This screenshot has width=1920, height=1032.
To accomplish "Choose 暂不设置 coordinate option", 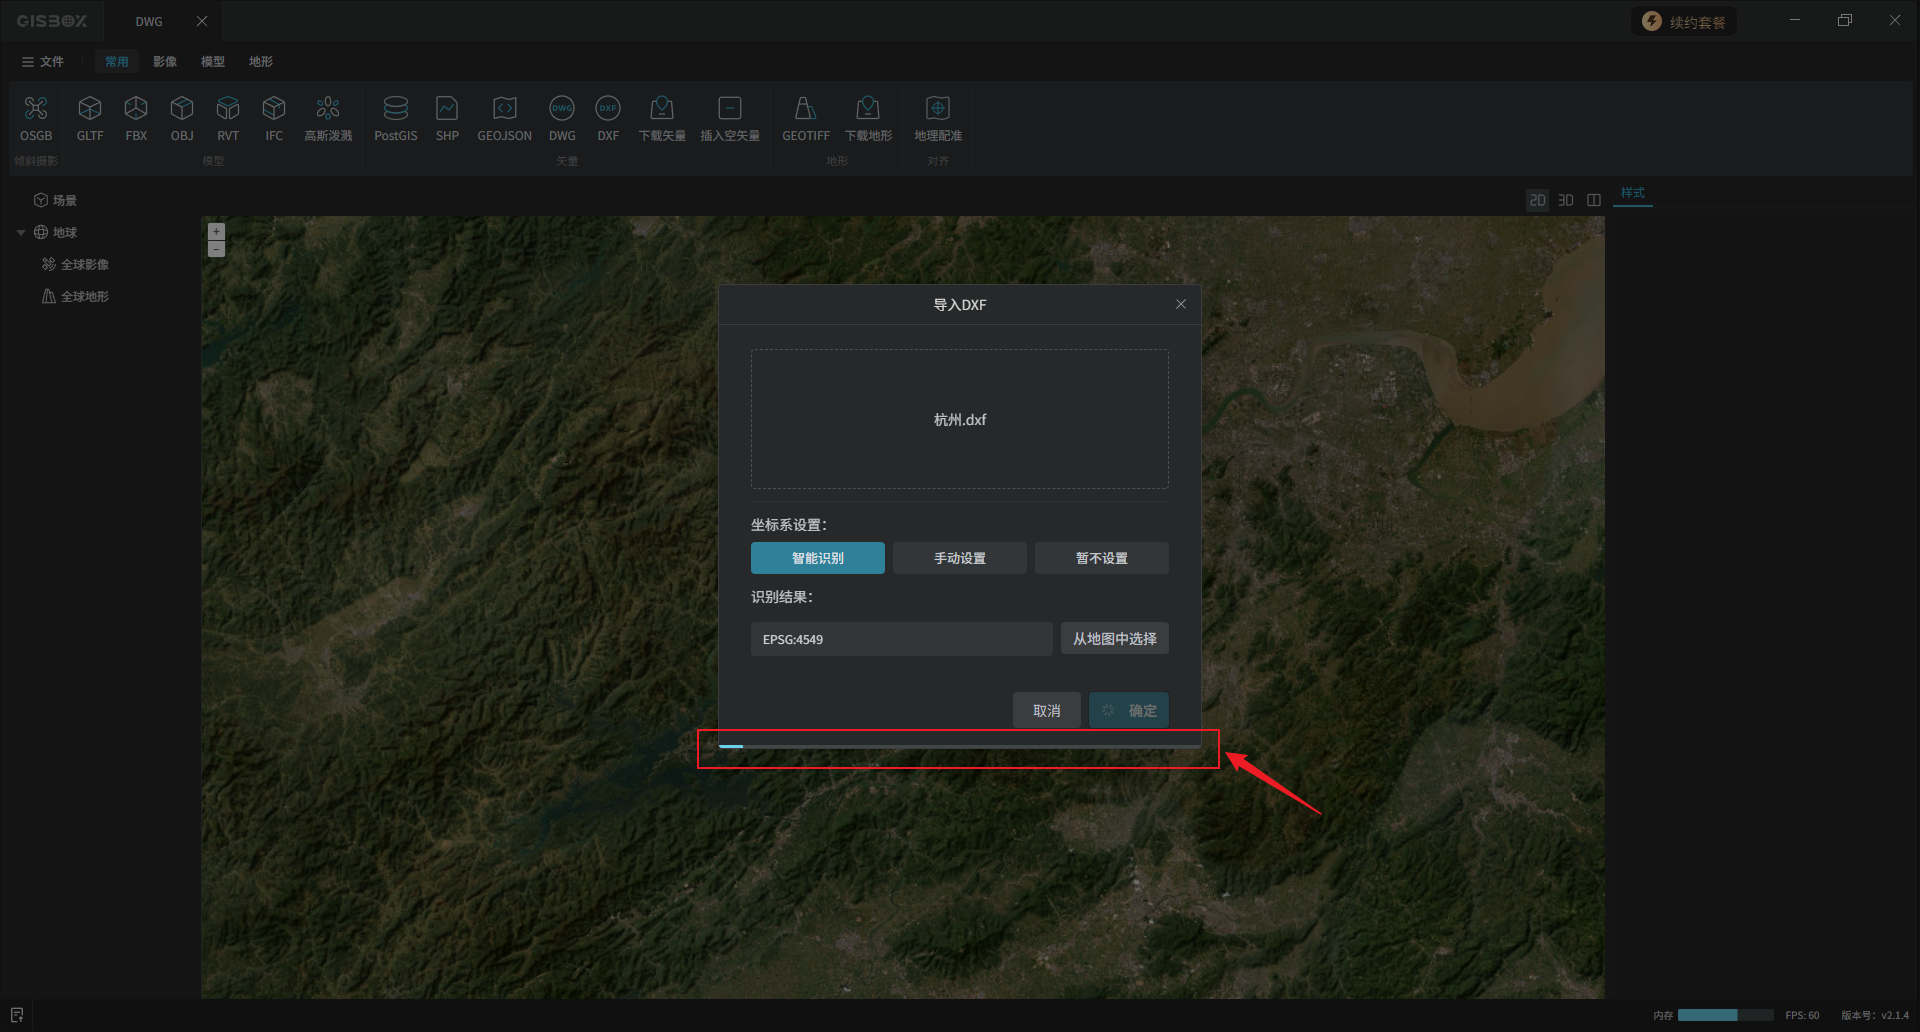I will tap(1101, 558).
